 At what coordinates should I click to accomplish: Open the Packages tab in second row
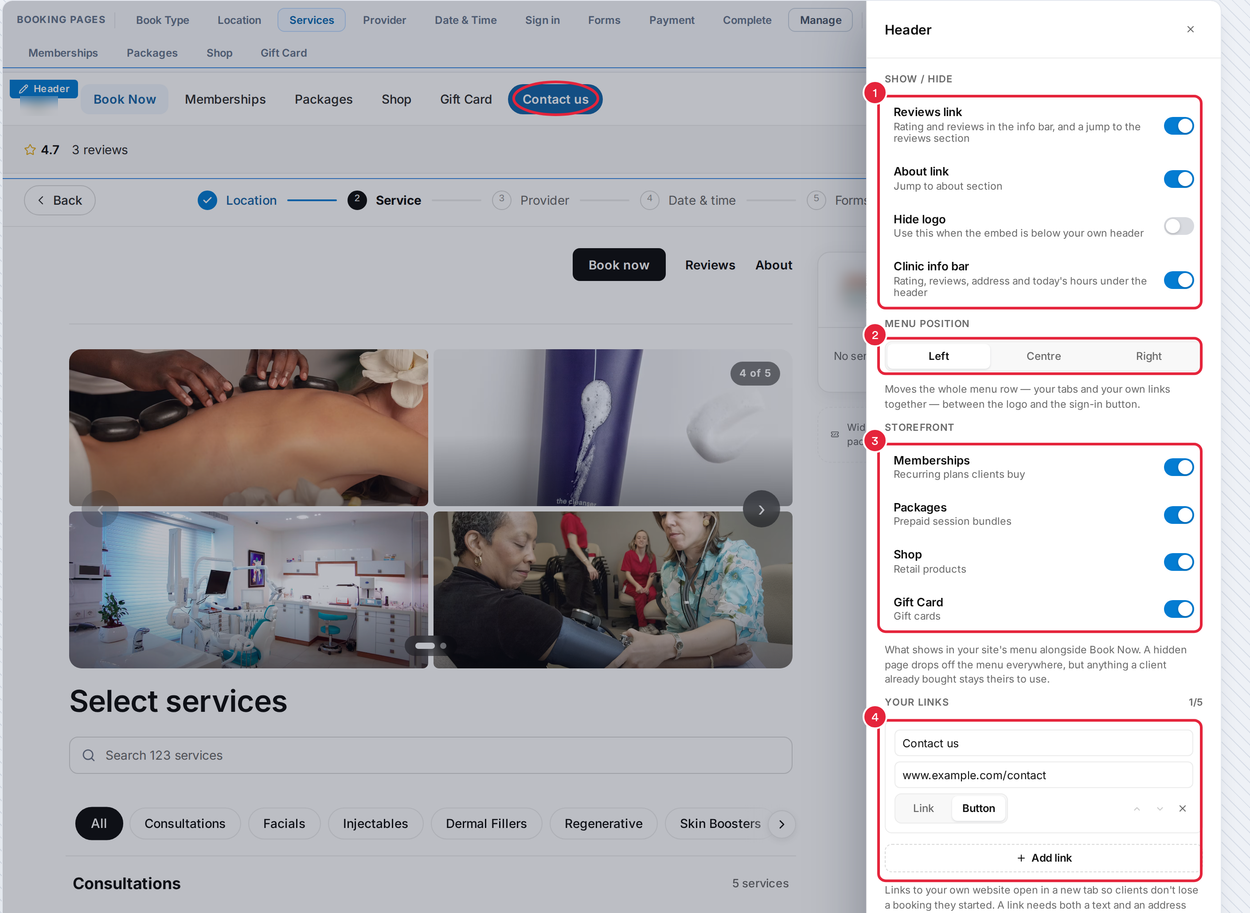(x=152, y=53)
